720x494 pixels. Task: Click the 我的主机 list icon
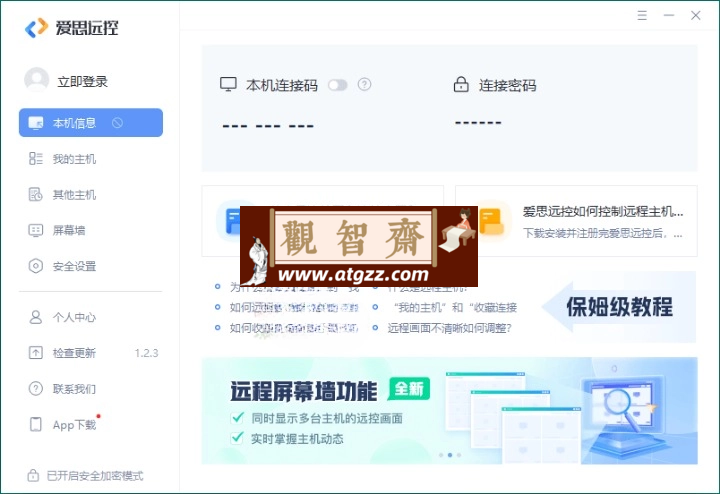click(36, 158)
